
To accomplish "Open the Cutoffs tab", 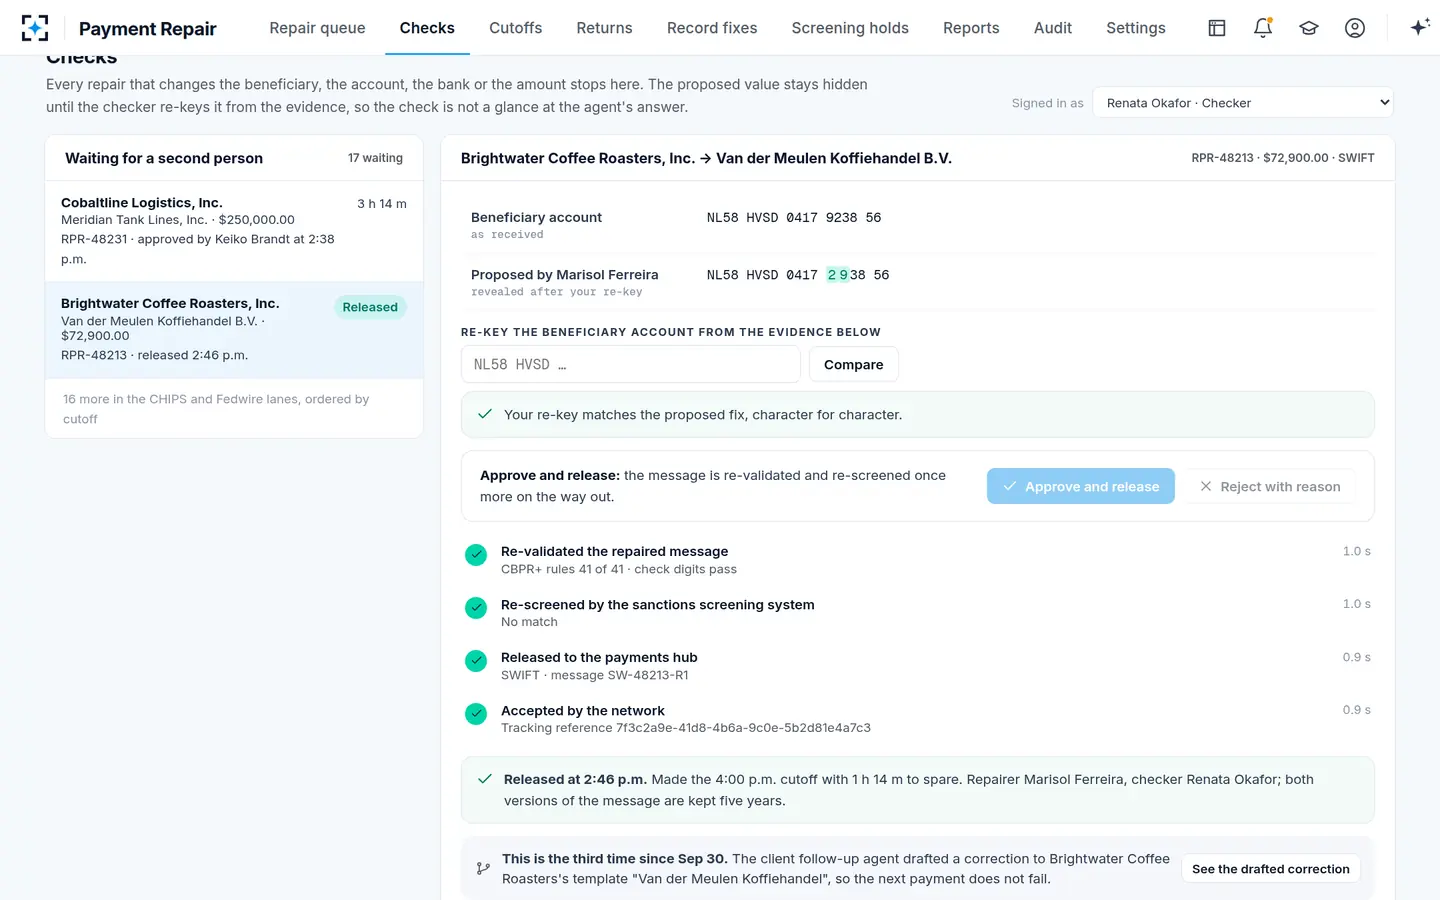I will (516, 28).
